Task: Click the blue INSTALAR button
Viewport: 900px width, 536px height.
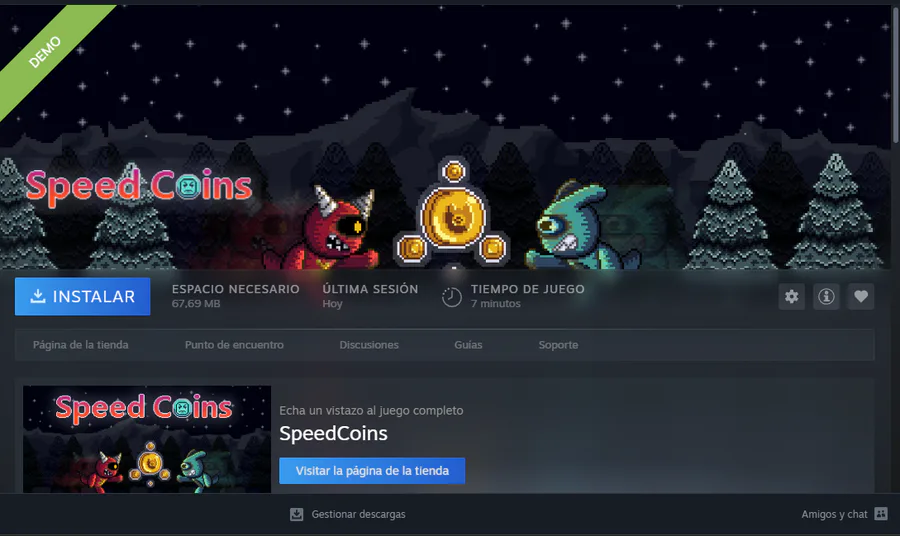Action: click(83, 296)
